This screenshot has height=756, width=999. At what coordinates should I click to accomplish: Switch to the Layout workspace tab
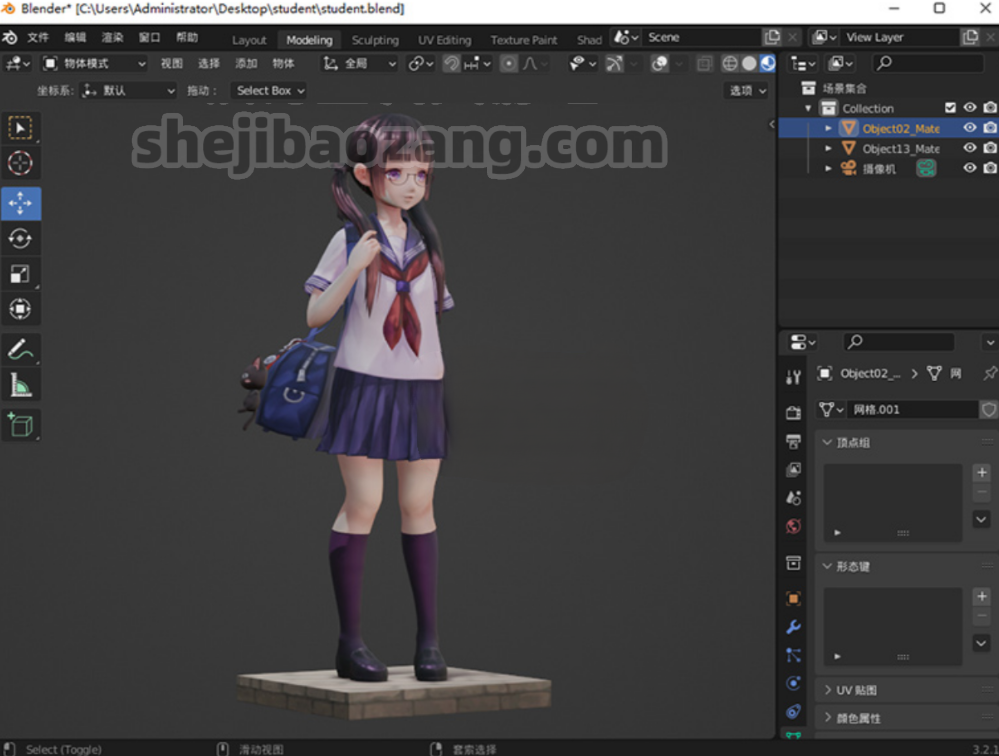point(249,40)
